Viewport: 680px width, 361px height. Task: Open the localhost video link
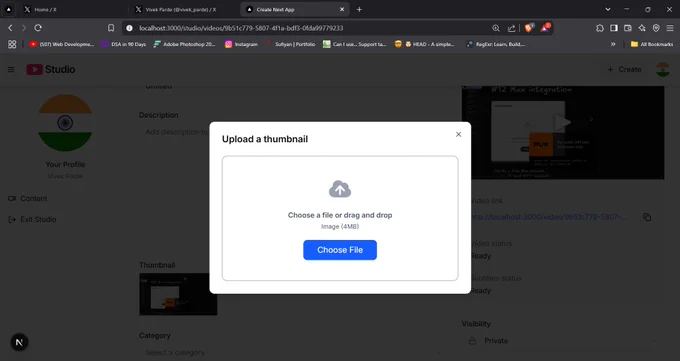coord(549,217)
